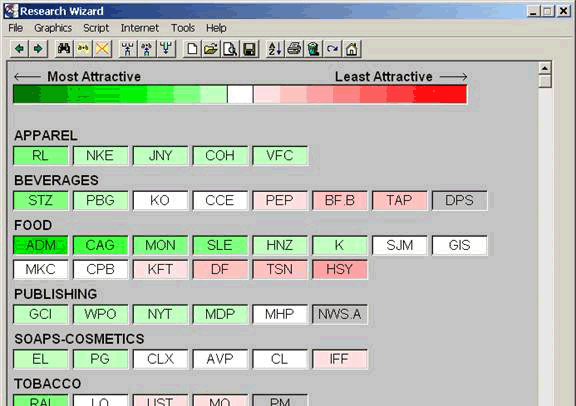Create a new blank document
Image resolution: width=576 pixels, height=406 pixels.
point(192,49)
